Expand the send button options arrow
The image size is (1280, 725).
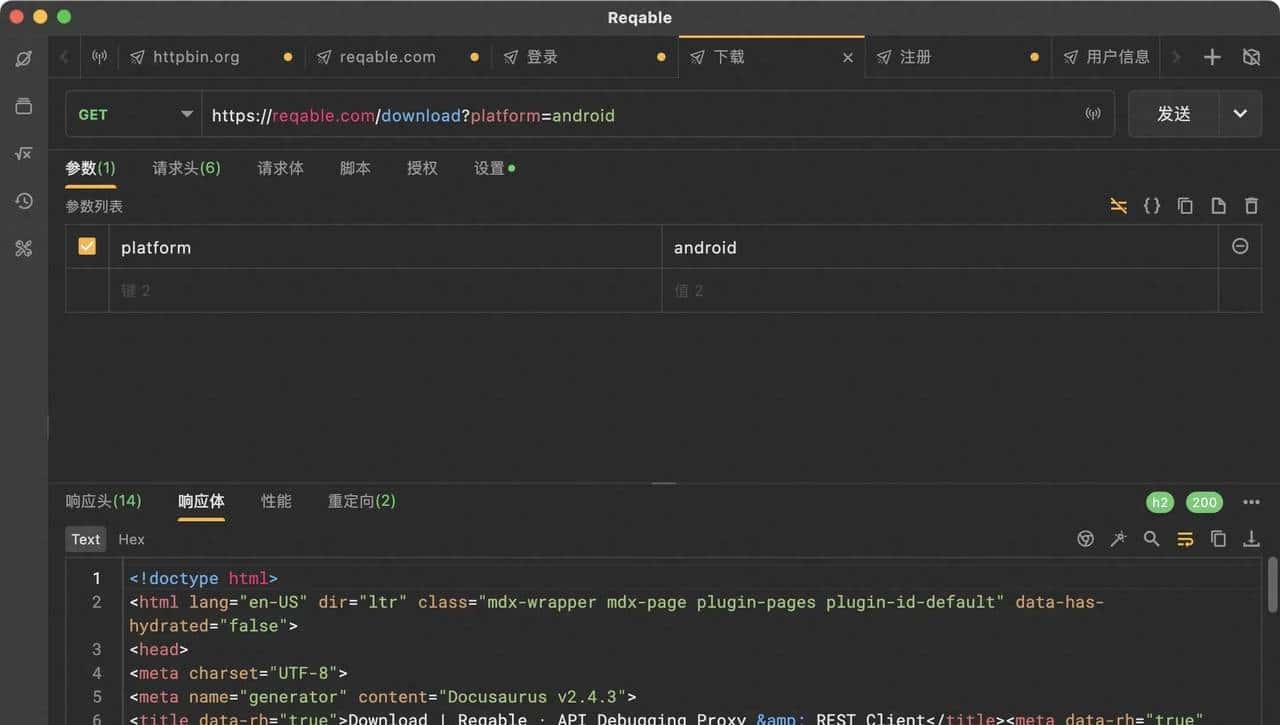click(x=1240, y=114)
